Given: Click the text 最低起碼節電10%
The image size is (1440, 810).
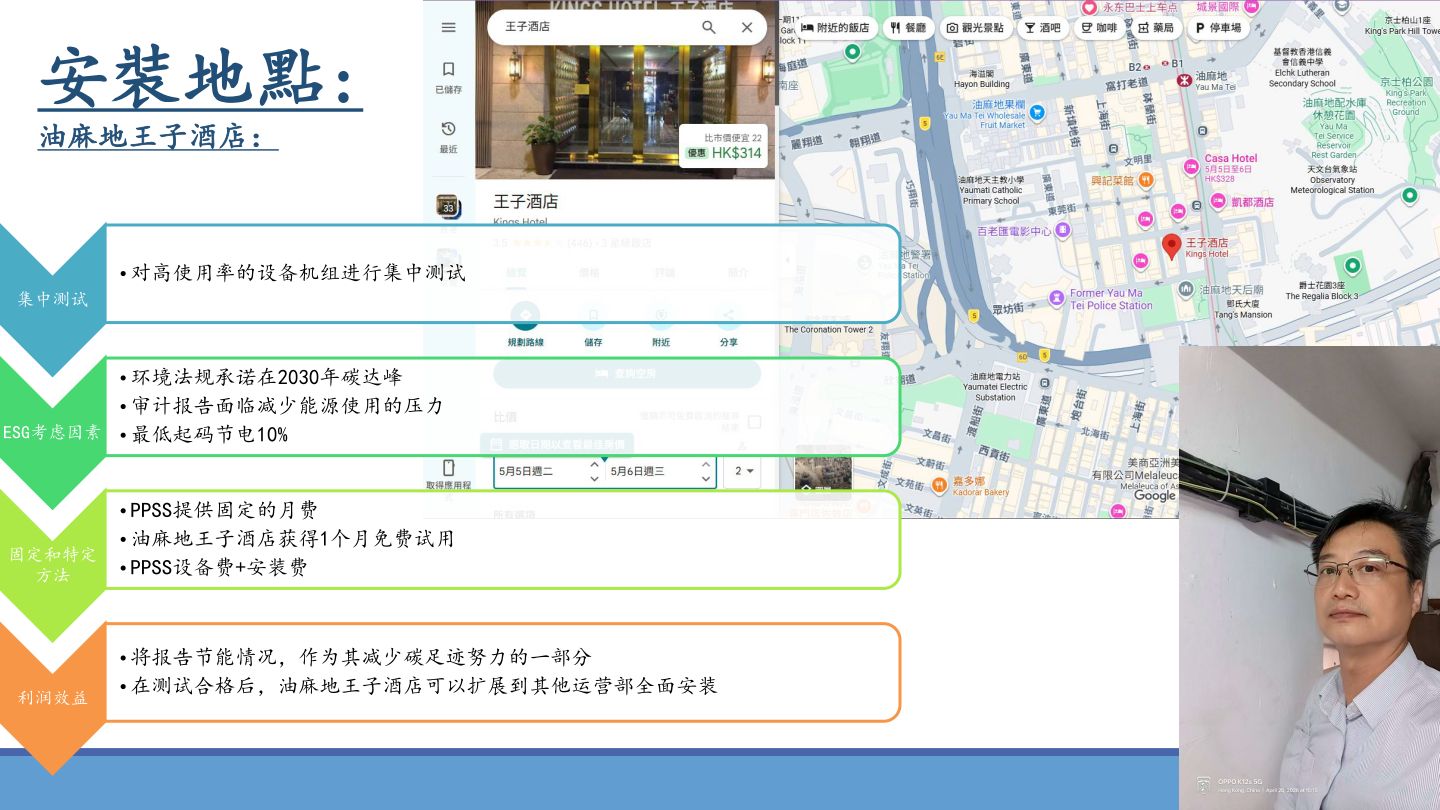Looking at the screenshot, I should [210, 434].
